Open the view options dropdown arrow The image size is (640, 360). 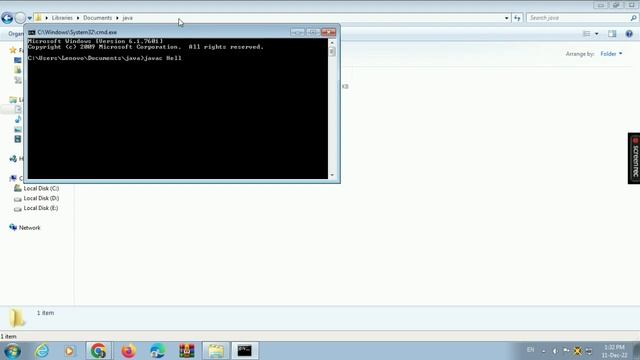597,34
